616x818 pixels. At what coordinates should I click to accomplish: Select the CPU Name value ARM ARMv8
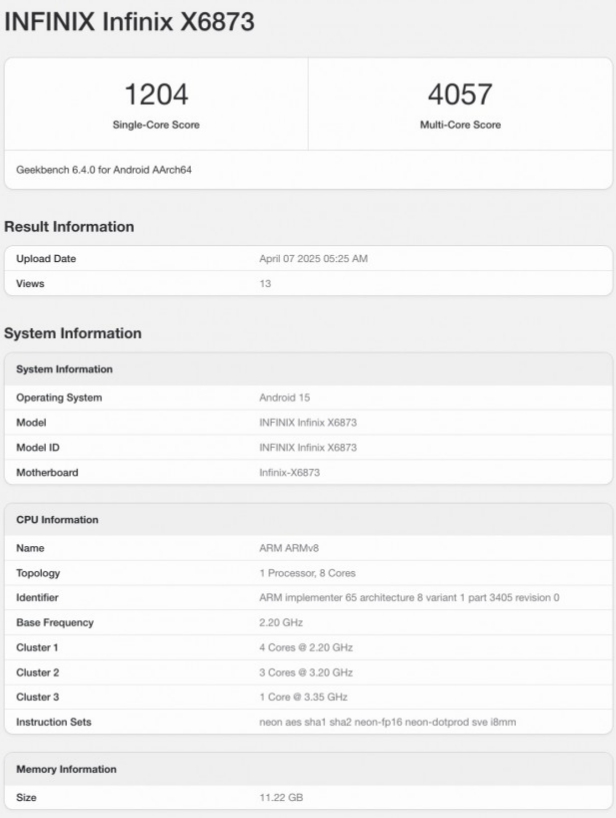point(289,548)
